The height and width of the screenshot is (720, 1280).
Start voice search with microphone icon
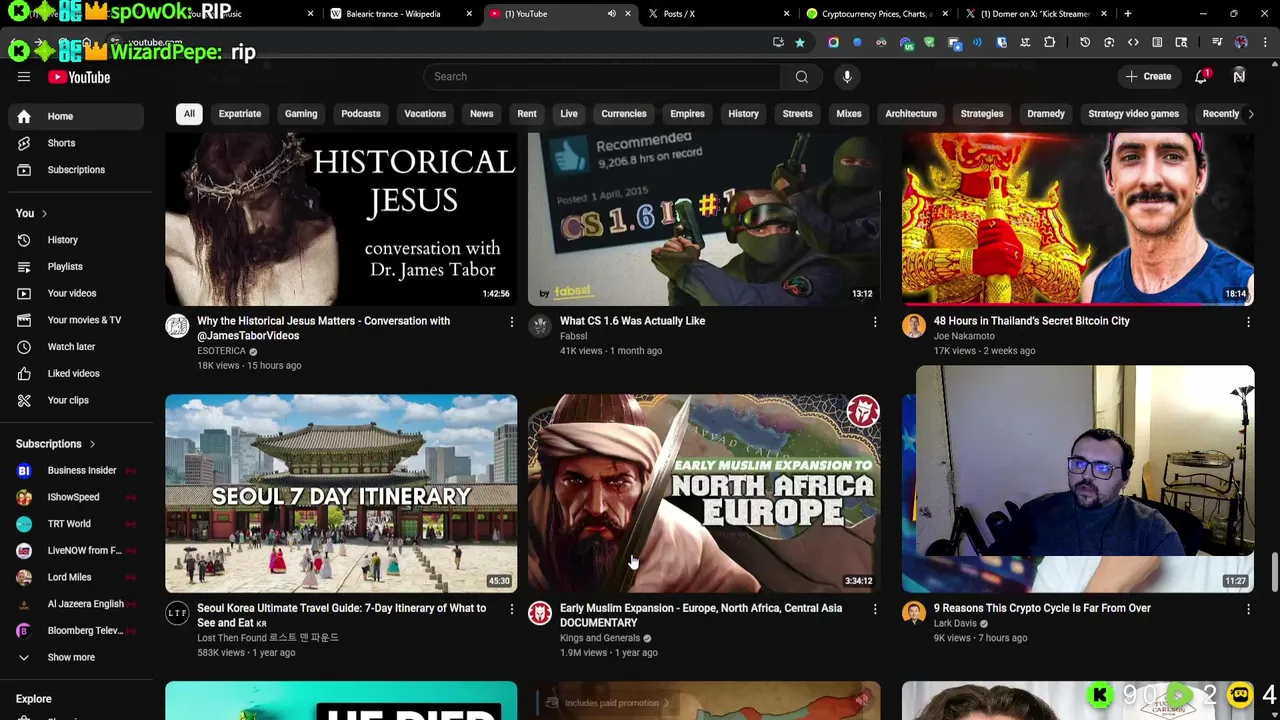tap(847, 76)
